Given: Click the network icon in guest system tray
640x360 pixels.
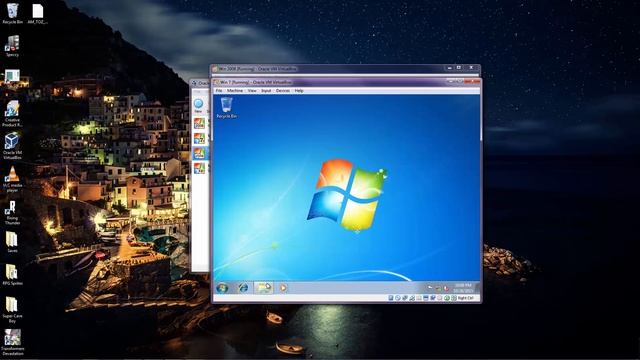Looking at the screenshot, I should pyautogui.click(x=438, y=288).
